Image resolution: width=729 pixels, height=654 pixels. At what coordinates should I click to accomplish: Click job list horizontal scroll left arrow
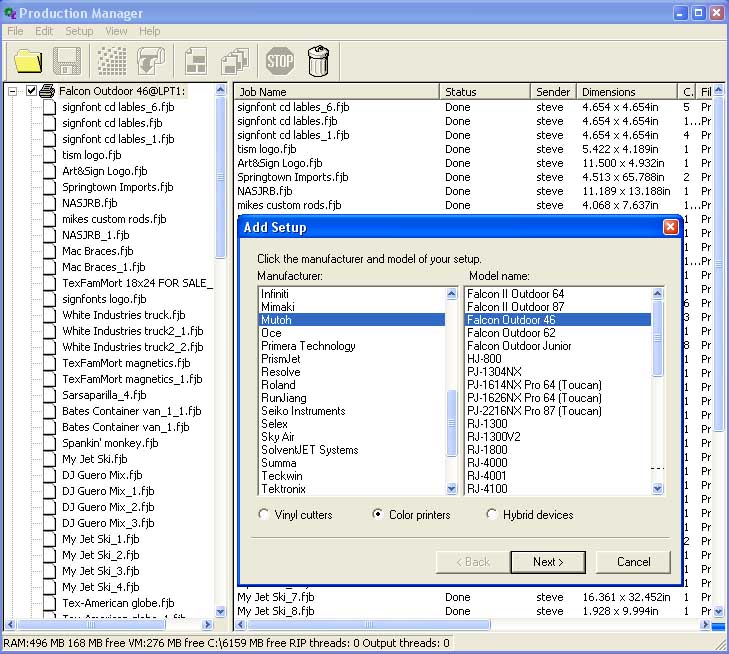pyautogui.click(x=240, y=625)
